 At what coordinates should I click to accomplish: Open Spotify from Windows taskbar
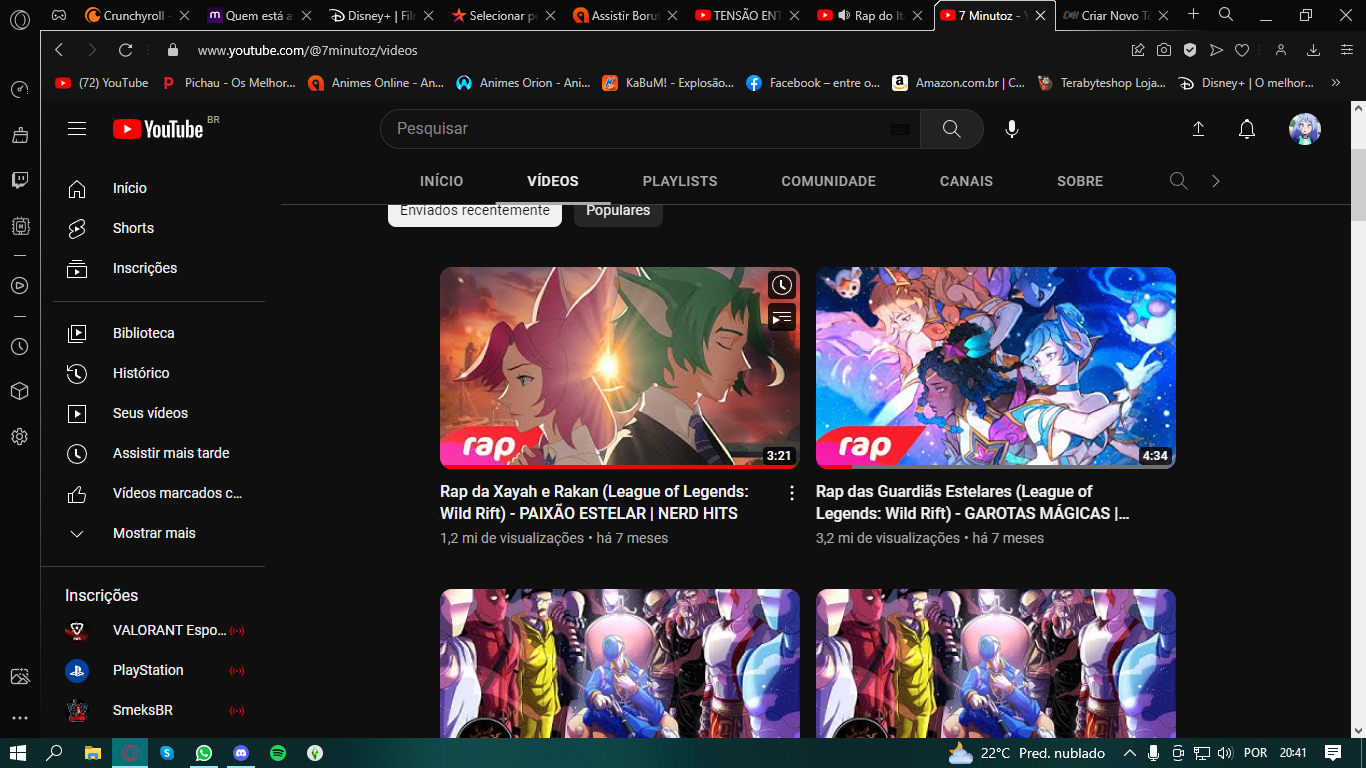(x=278, y=753)
